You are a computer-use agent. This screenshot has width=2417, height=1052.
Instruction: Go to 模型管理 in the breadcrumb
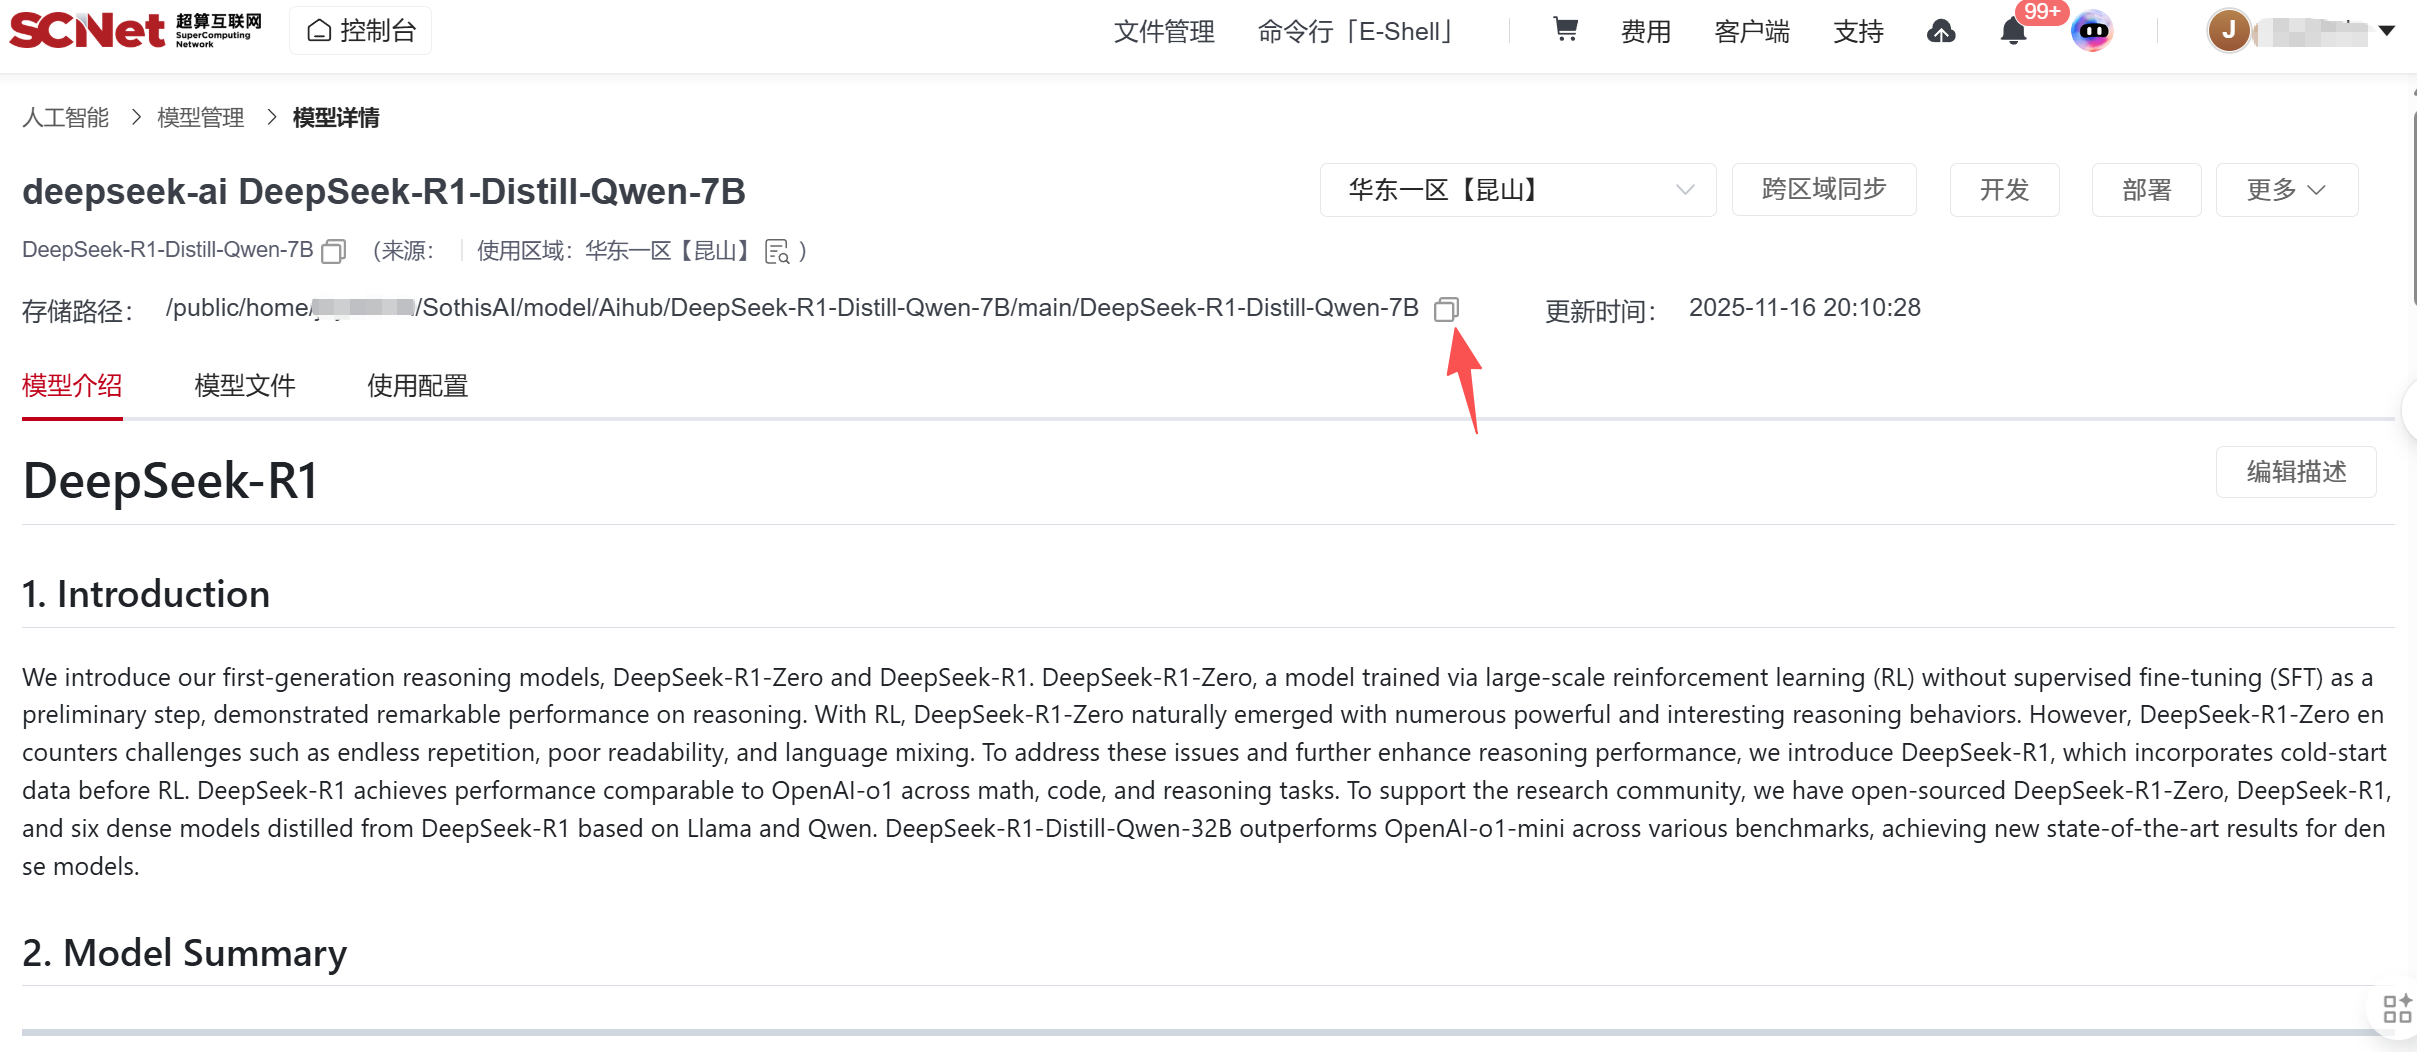tap(200, 118)
